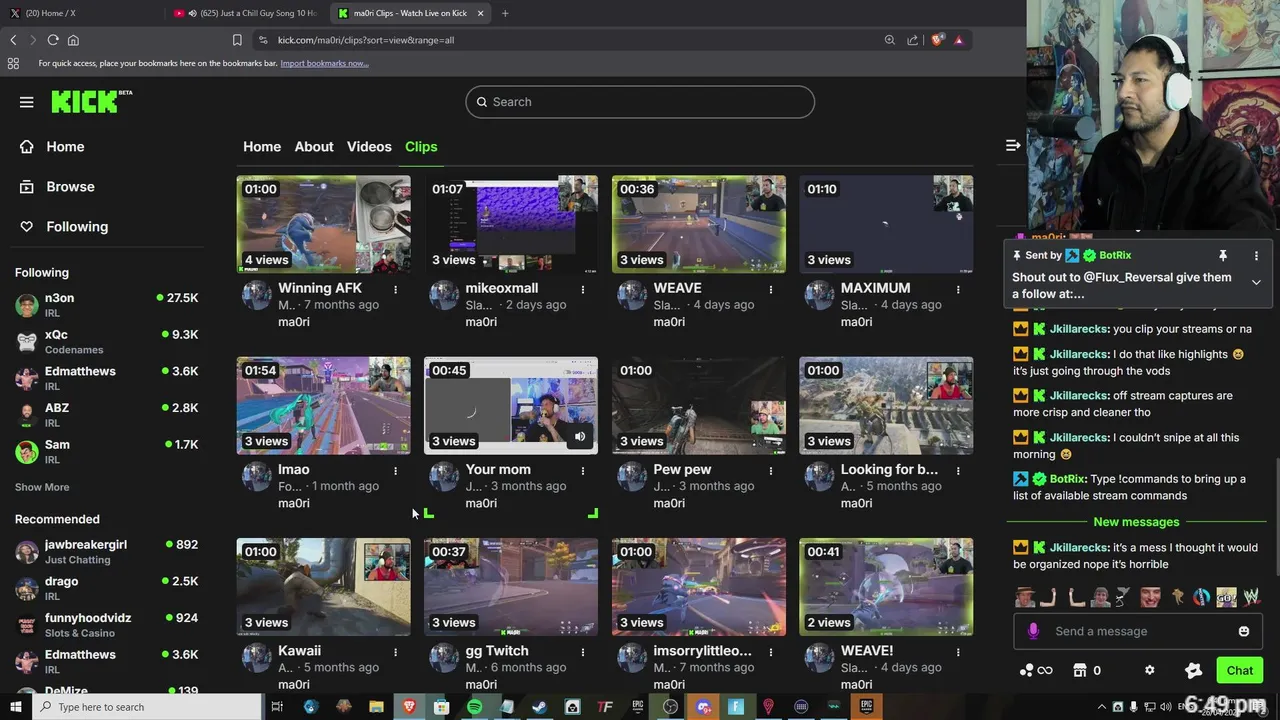Open options menu for mikeoxmall clip
Image resolution: width=1280 pixels, height=720 pixels.
point(583,289)
